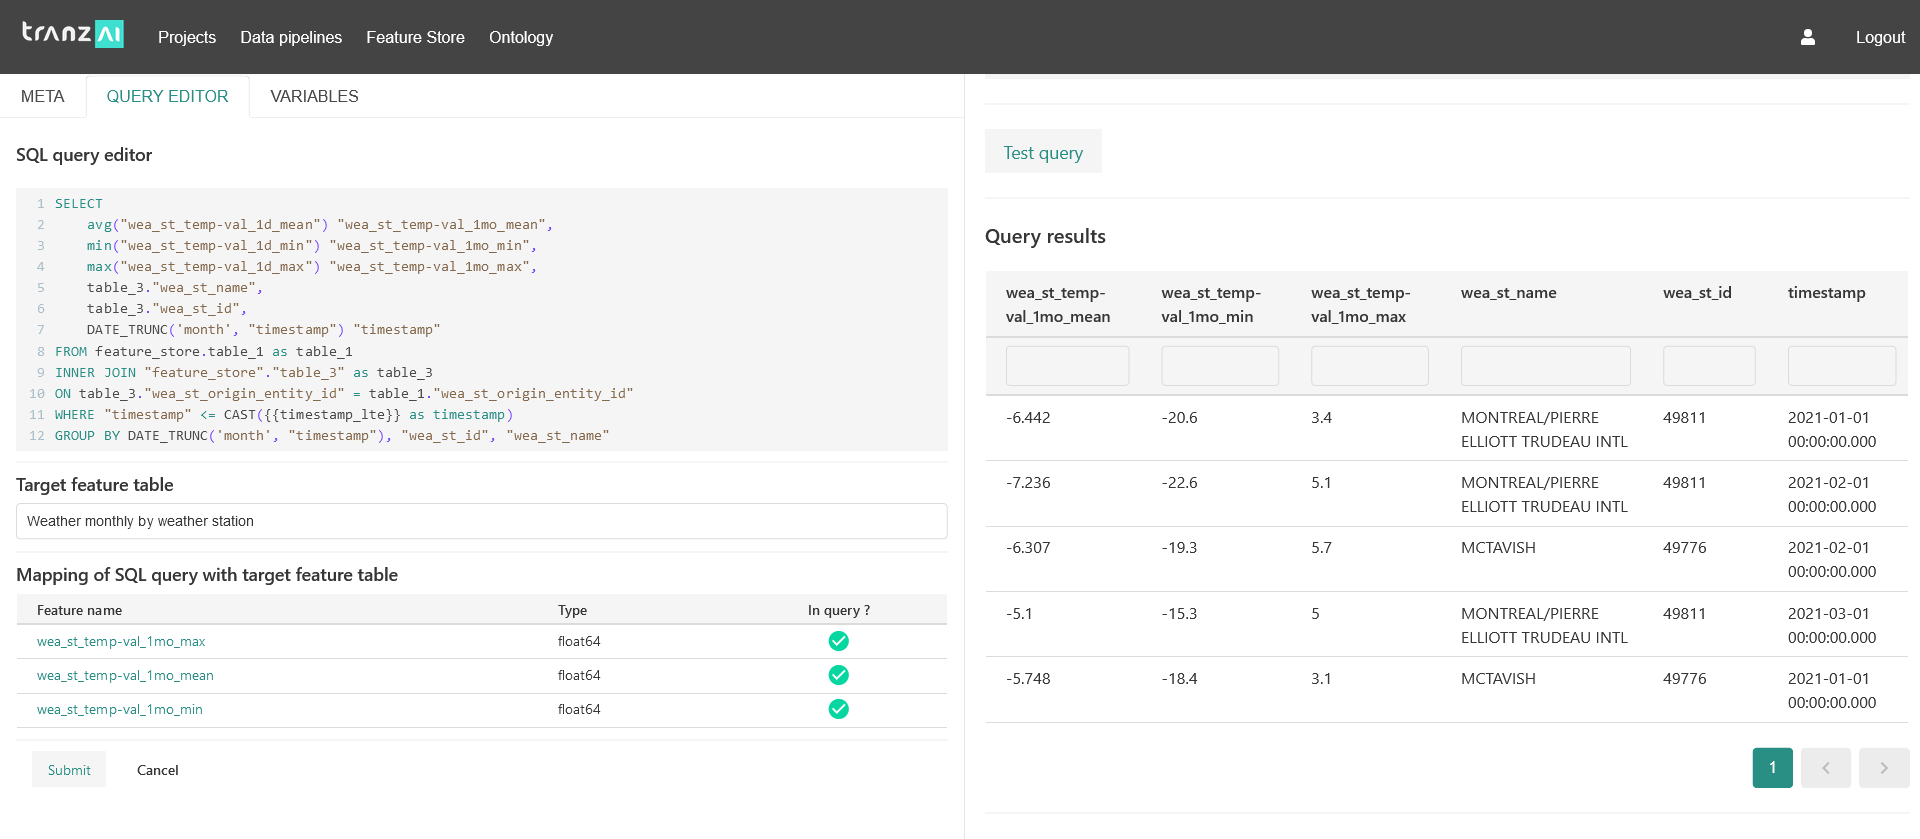Go to next results page arrow
Image resolution: width=1920 pixels, height=839 pixels.
(1883, 768)
